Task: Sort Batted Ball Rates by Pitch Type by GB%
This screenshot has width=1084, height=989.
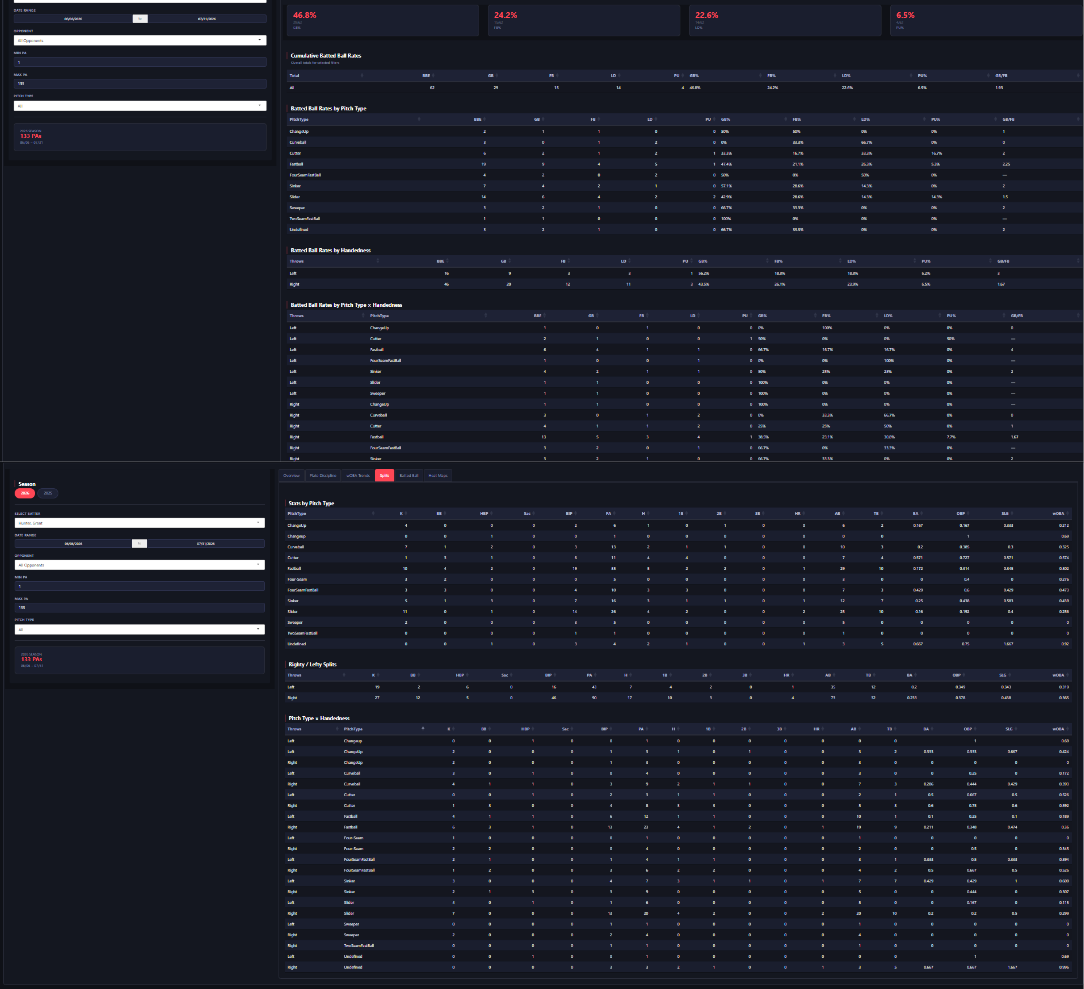Action: pyautogui.click(x=725, y=120)
